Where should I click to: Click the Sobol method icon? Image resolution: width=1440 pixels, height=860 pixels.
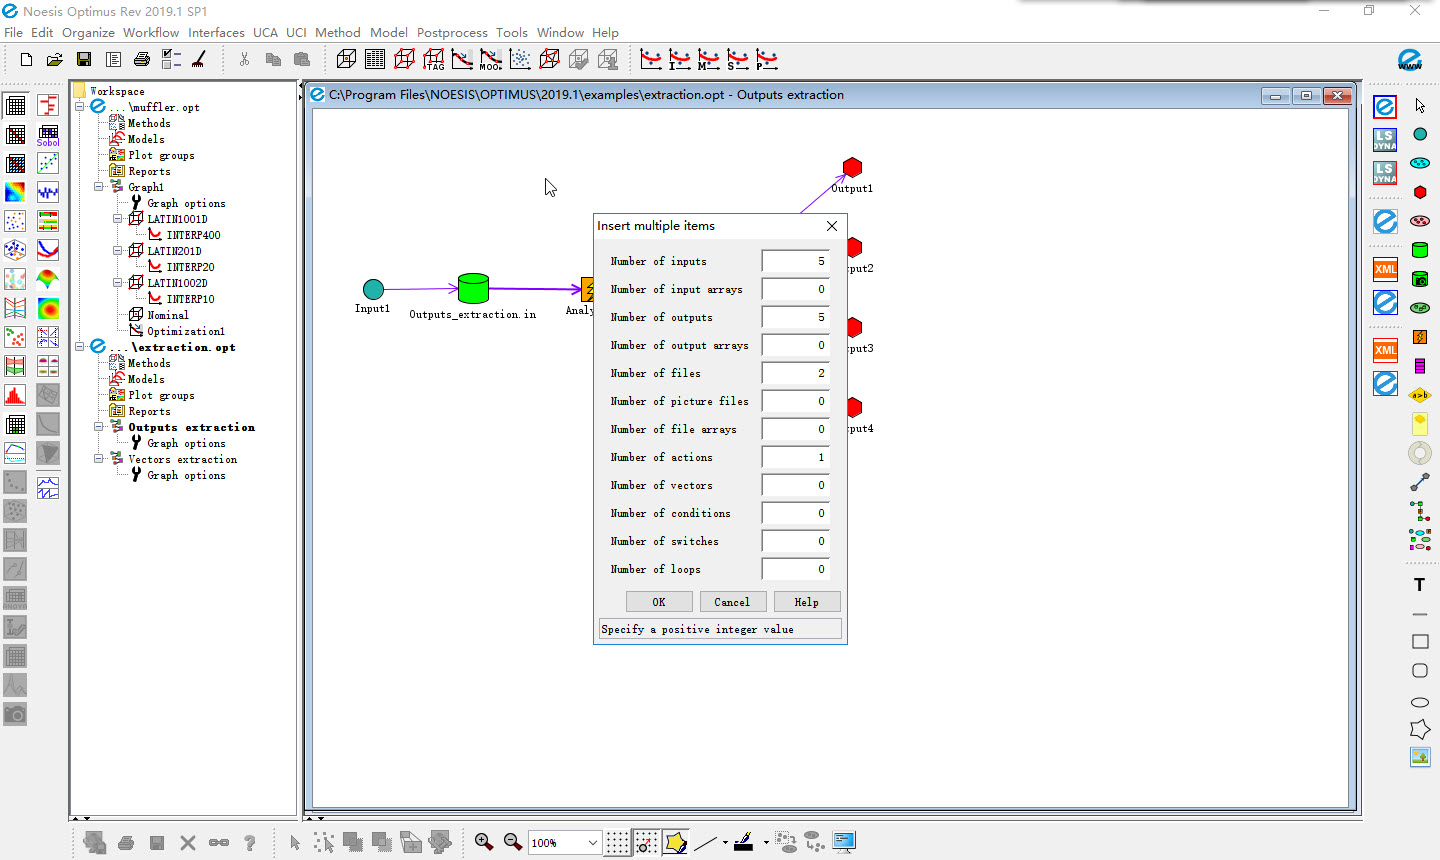(x=48, y=135)
